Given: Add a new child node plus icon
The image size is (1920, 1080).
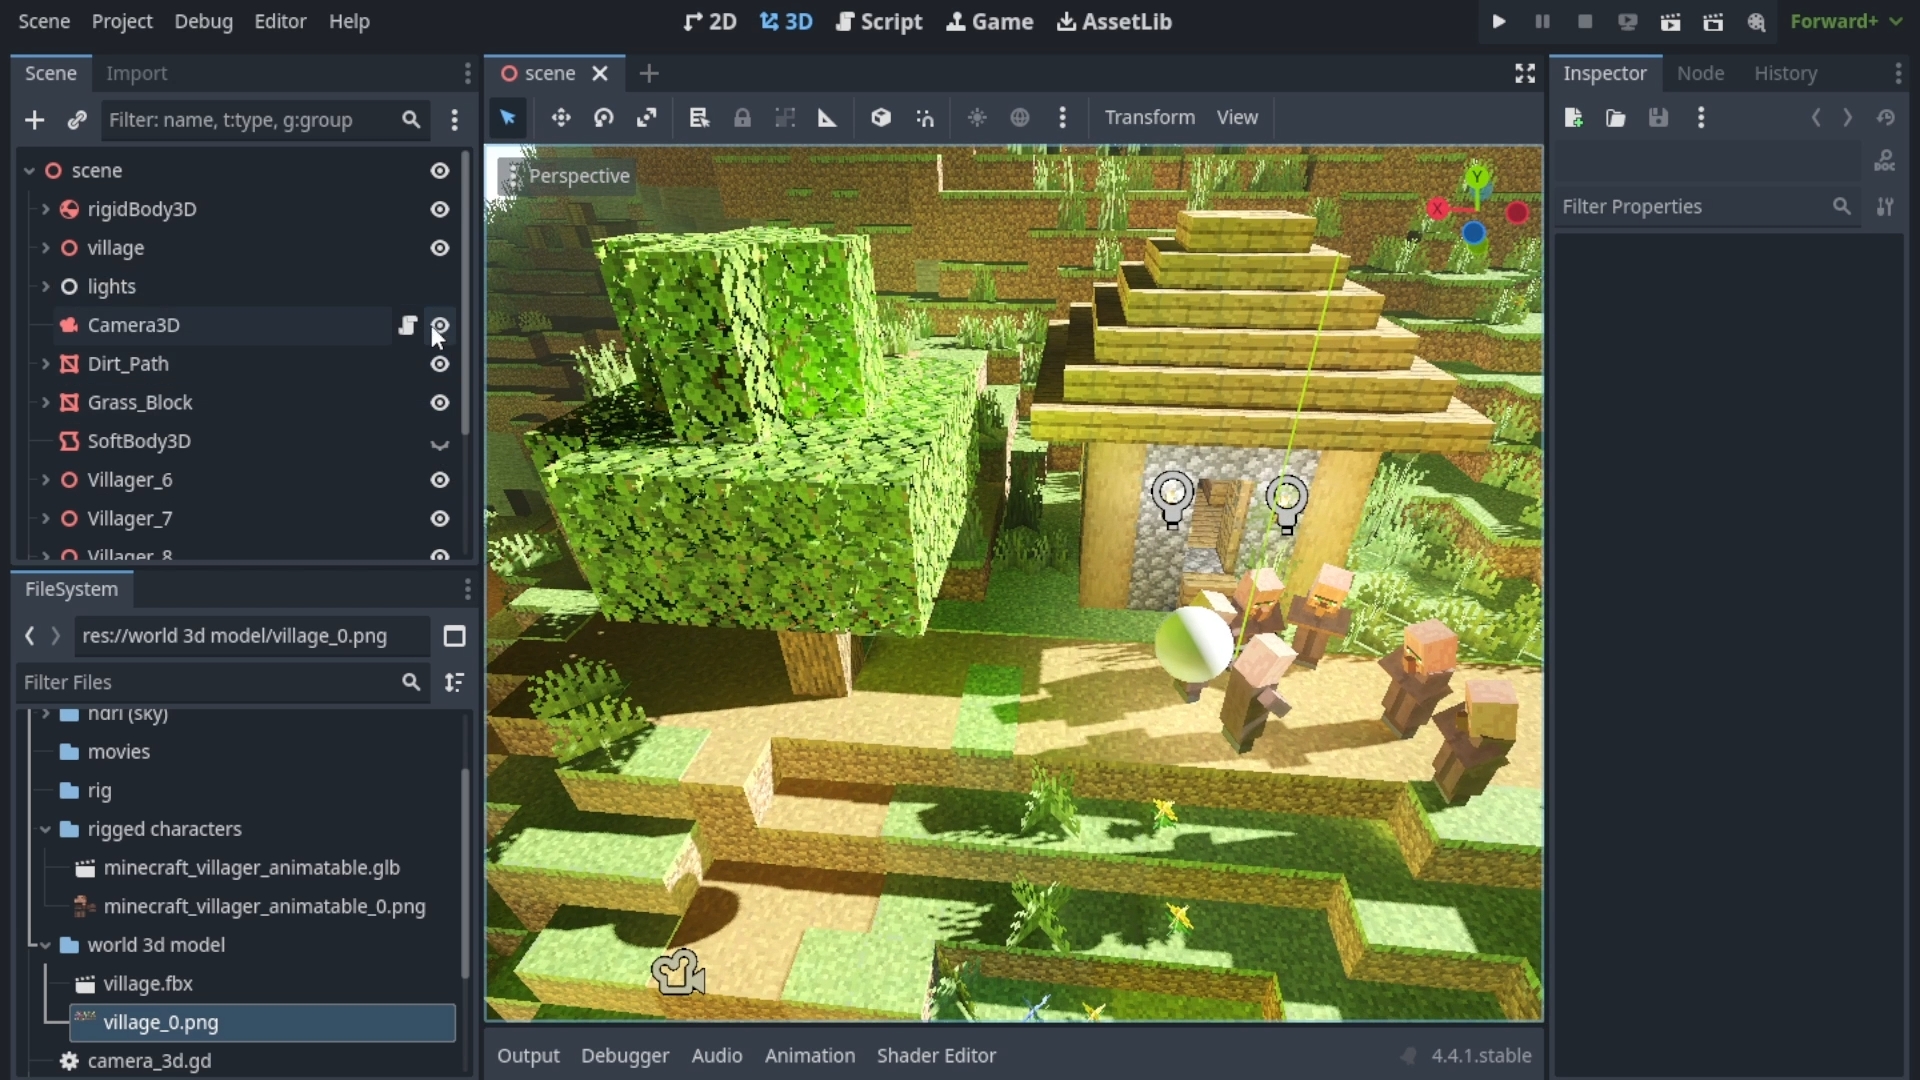Looking at the screenshot, I should (x=35, y=120).
